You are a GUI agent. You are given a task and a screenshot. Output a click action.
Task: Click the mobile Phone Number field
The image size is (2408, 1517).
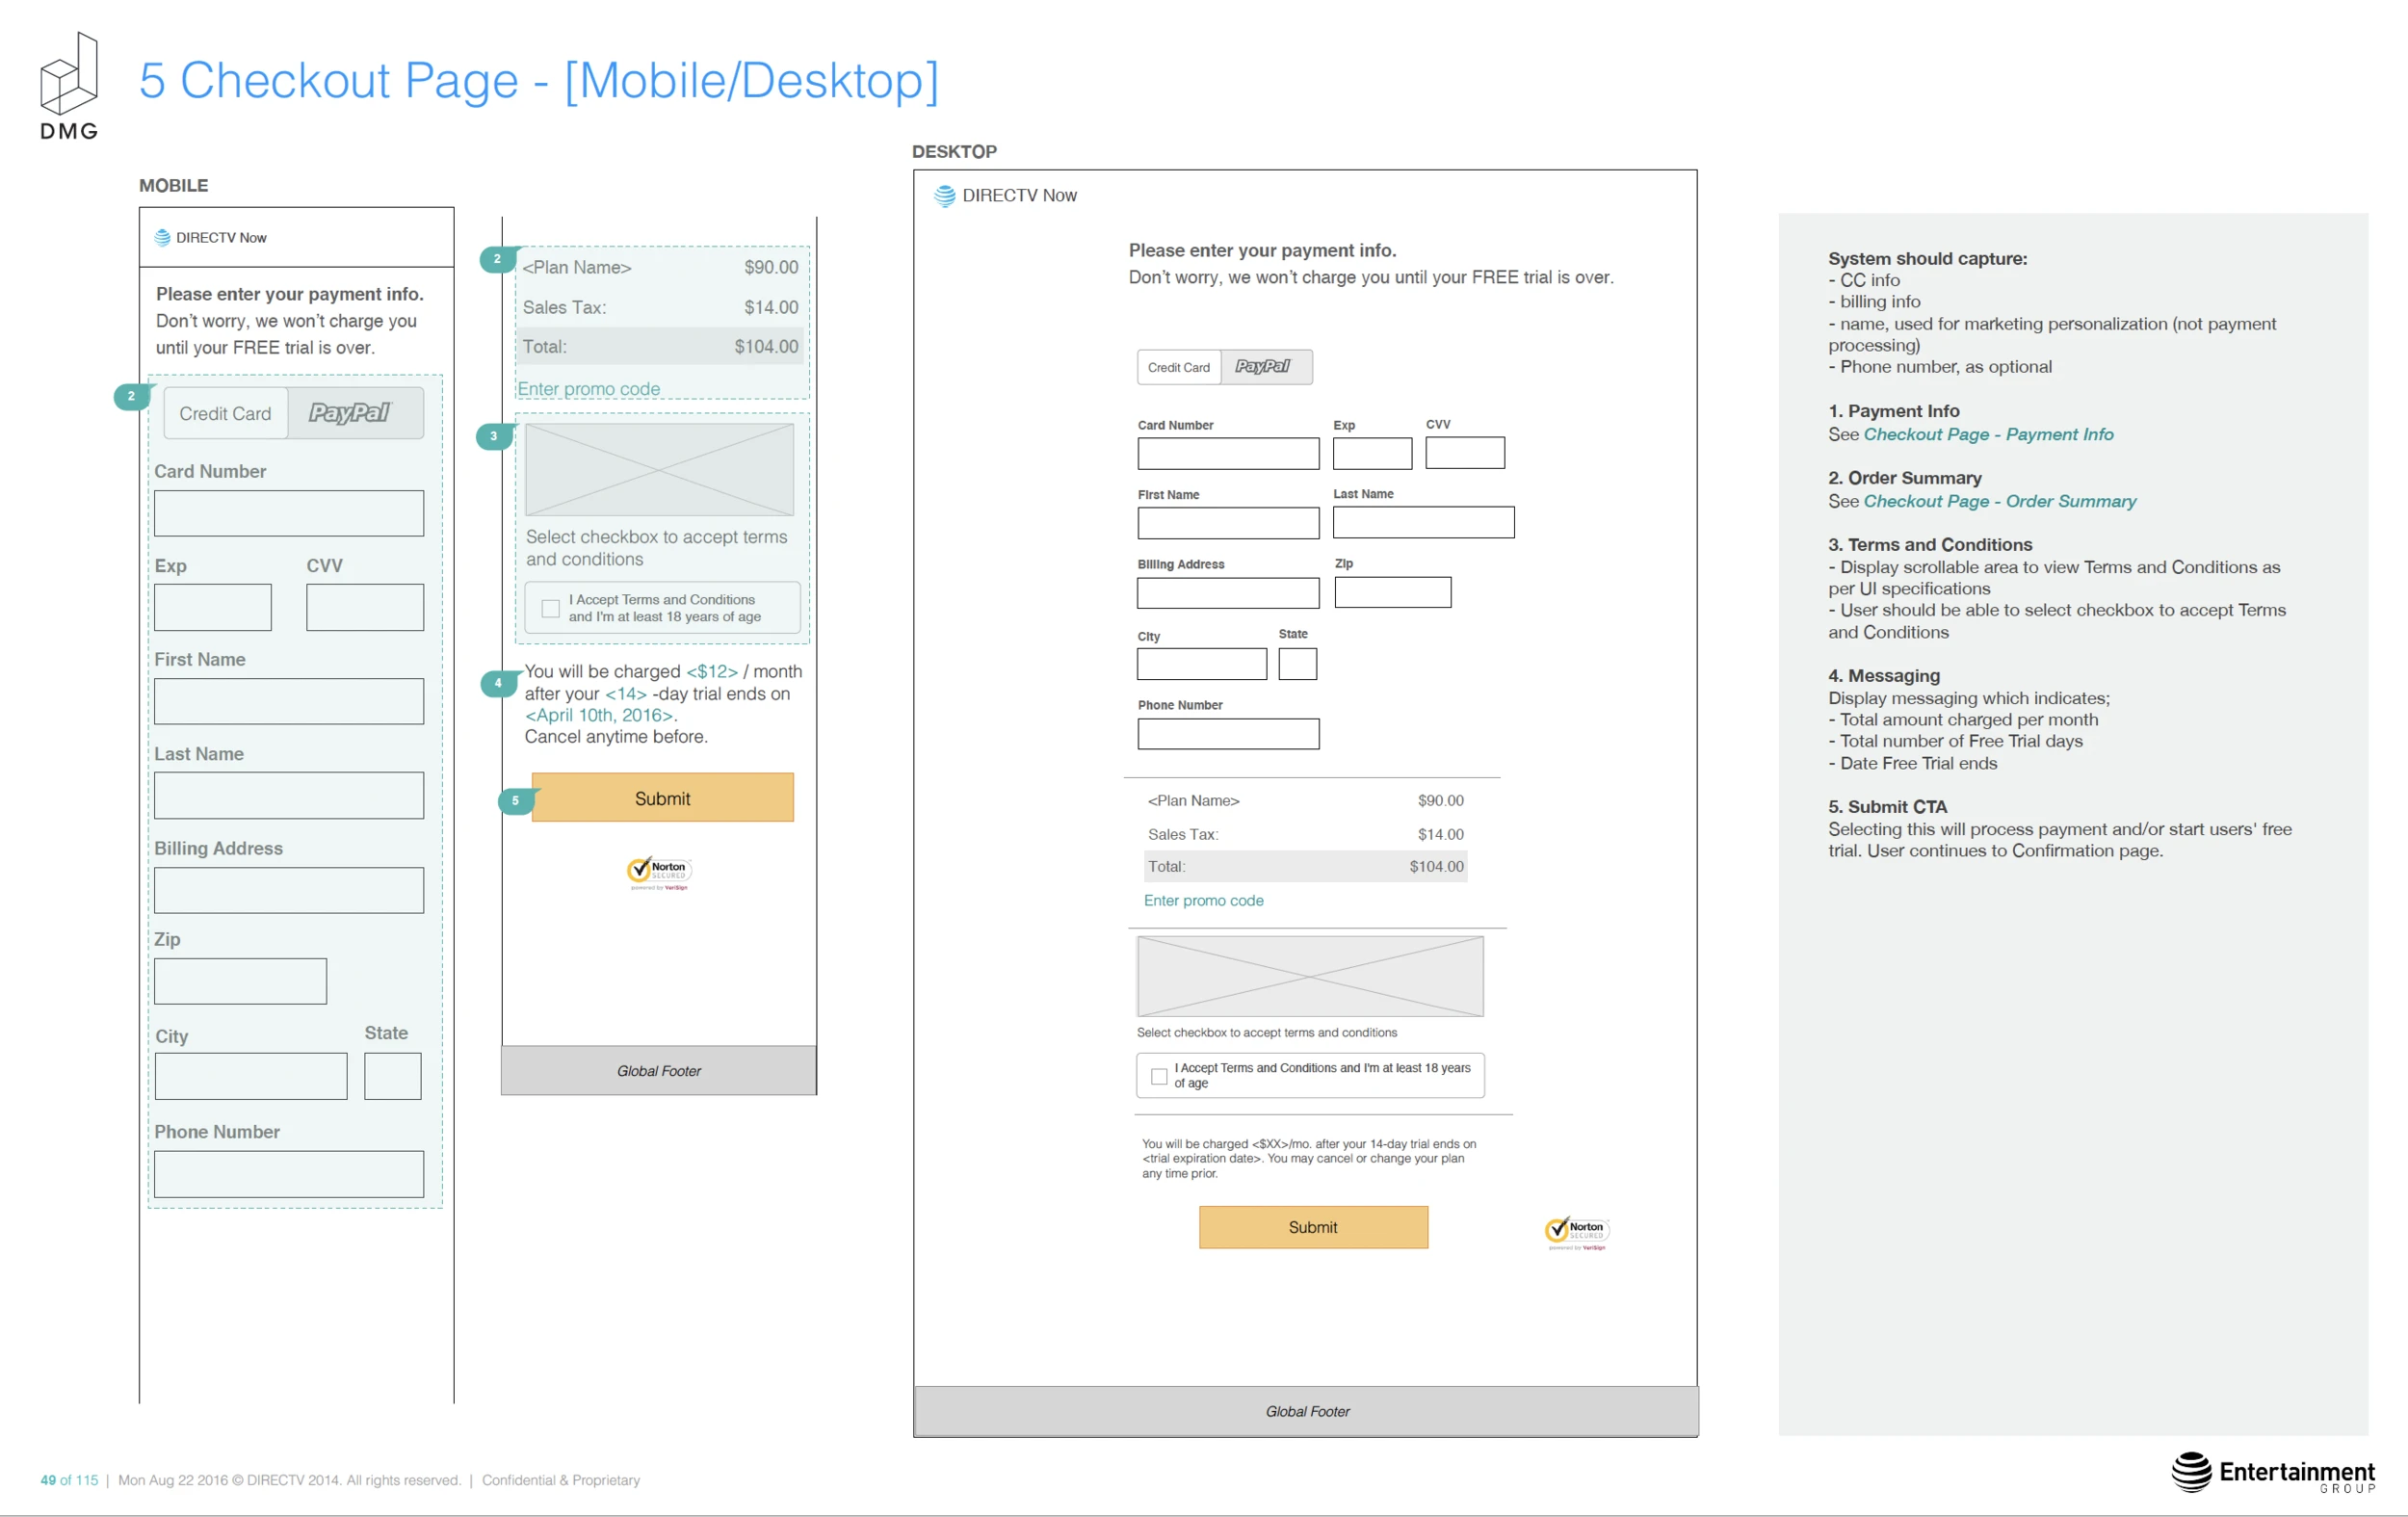click(289, 1175)
